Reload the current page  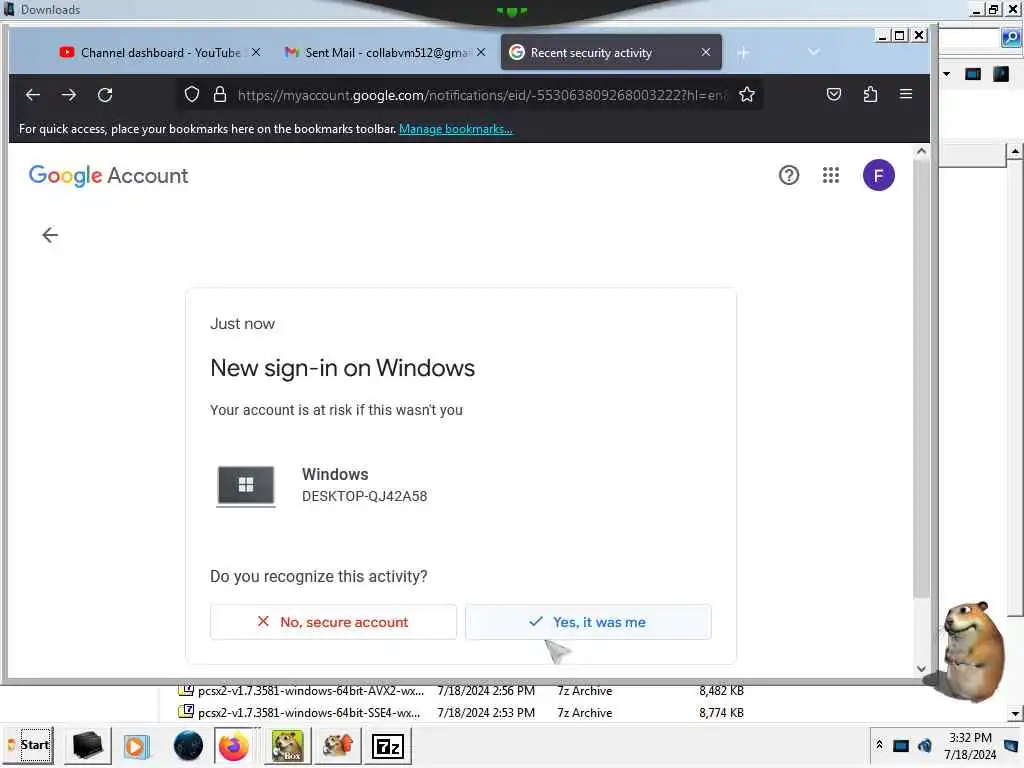pos(105,95)
